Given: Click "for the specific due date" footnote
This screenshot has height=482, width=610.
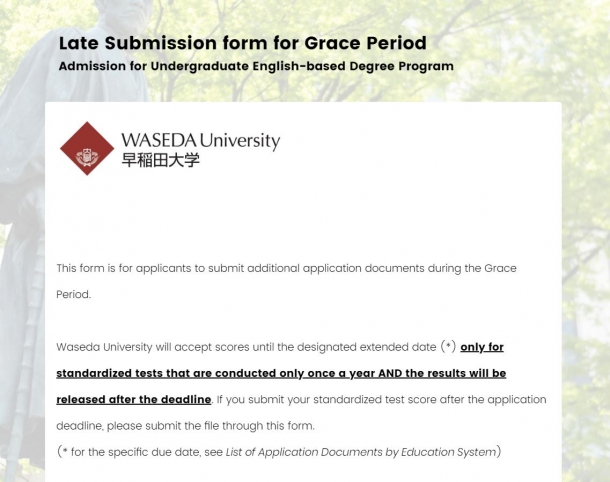Looking at the screenshot, I should [146, 452].
